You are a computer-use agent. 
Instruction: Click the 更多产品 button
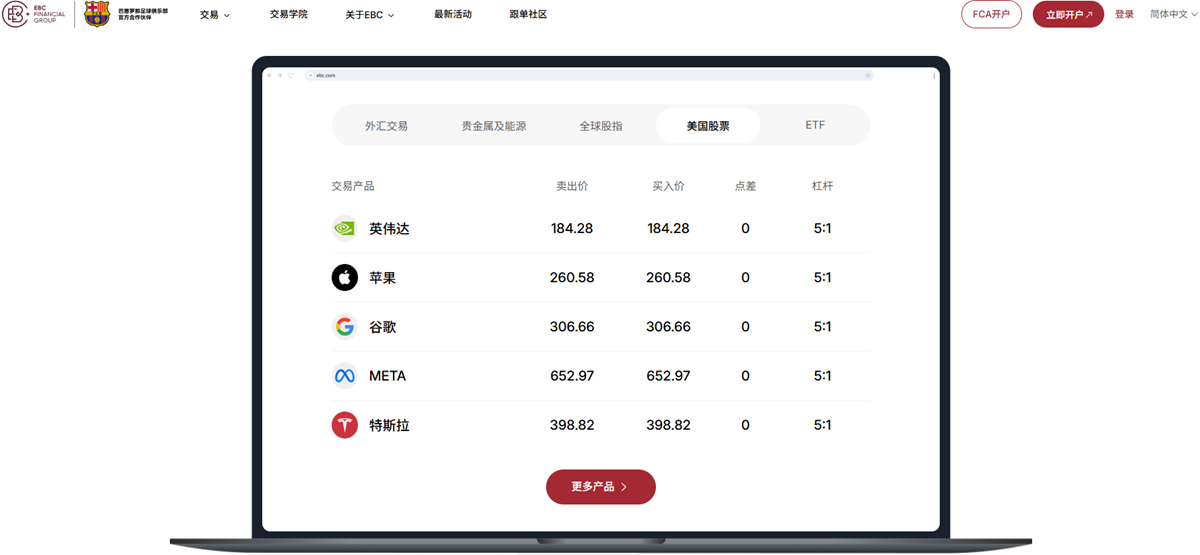click(x=601, y=487)
